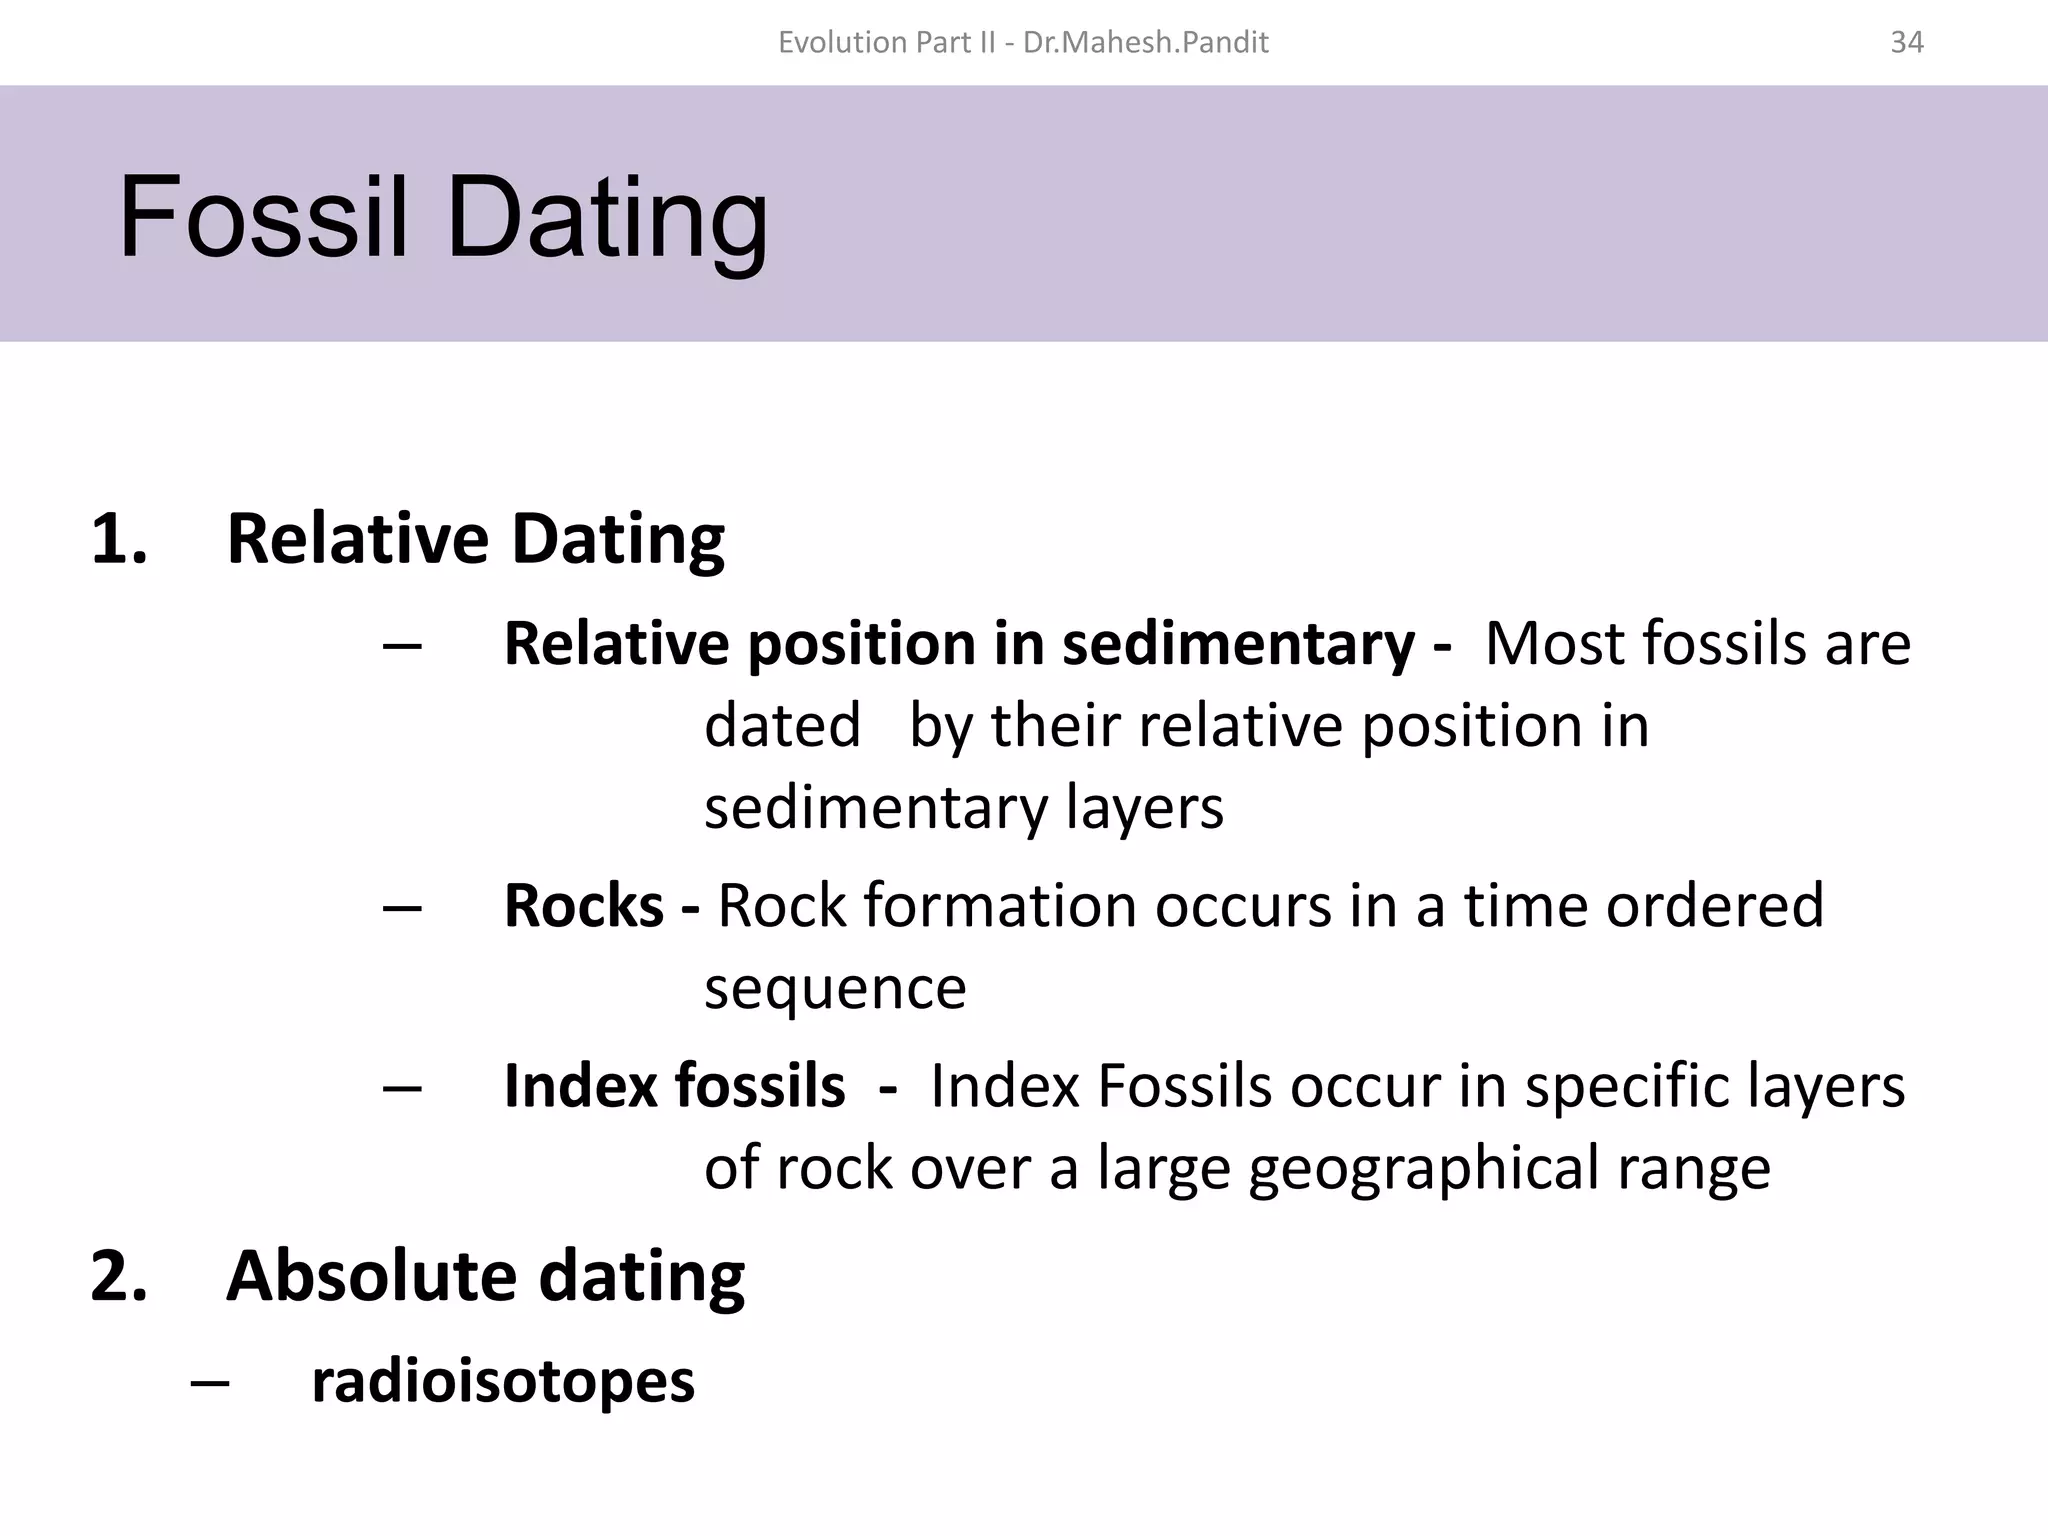Click the line 'dated by their relative position in'
The image size is (2048, 1536).
pyautogui.click(x=1176, y=725)
